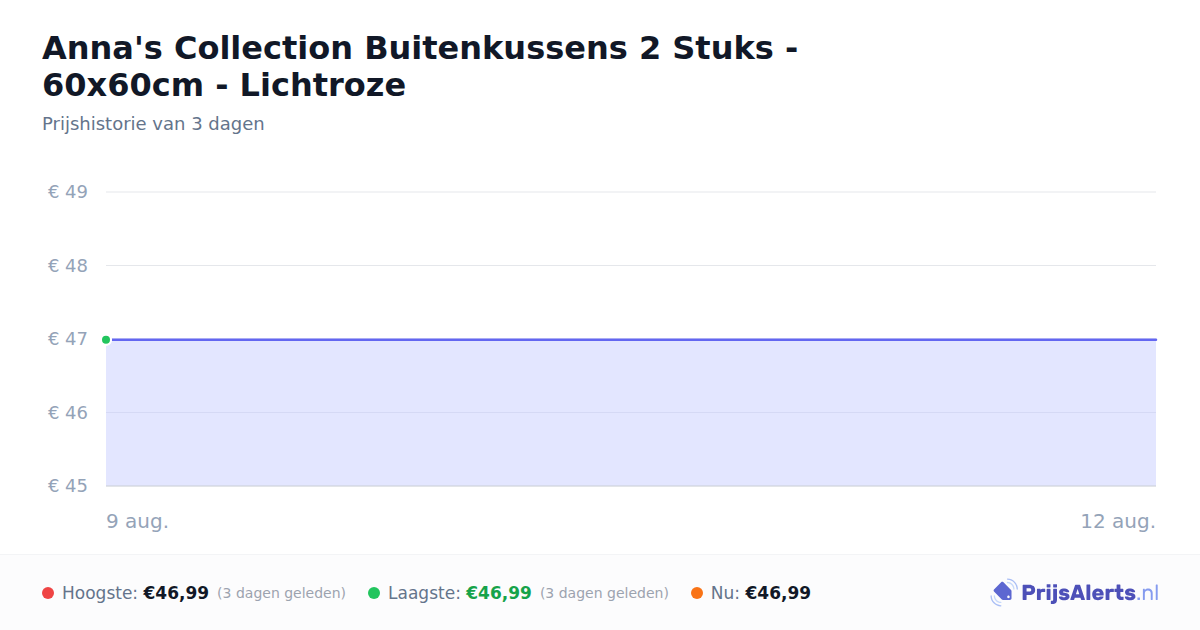Image resolution: width=1200 pixels, height=630 pixels.
Task: Click the Nu €46,99 current price
Action: (x=778, y=593)
